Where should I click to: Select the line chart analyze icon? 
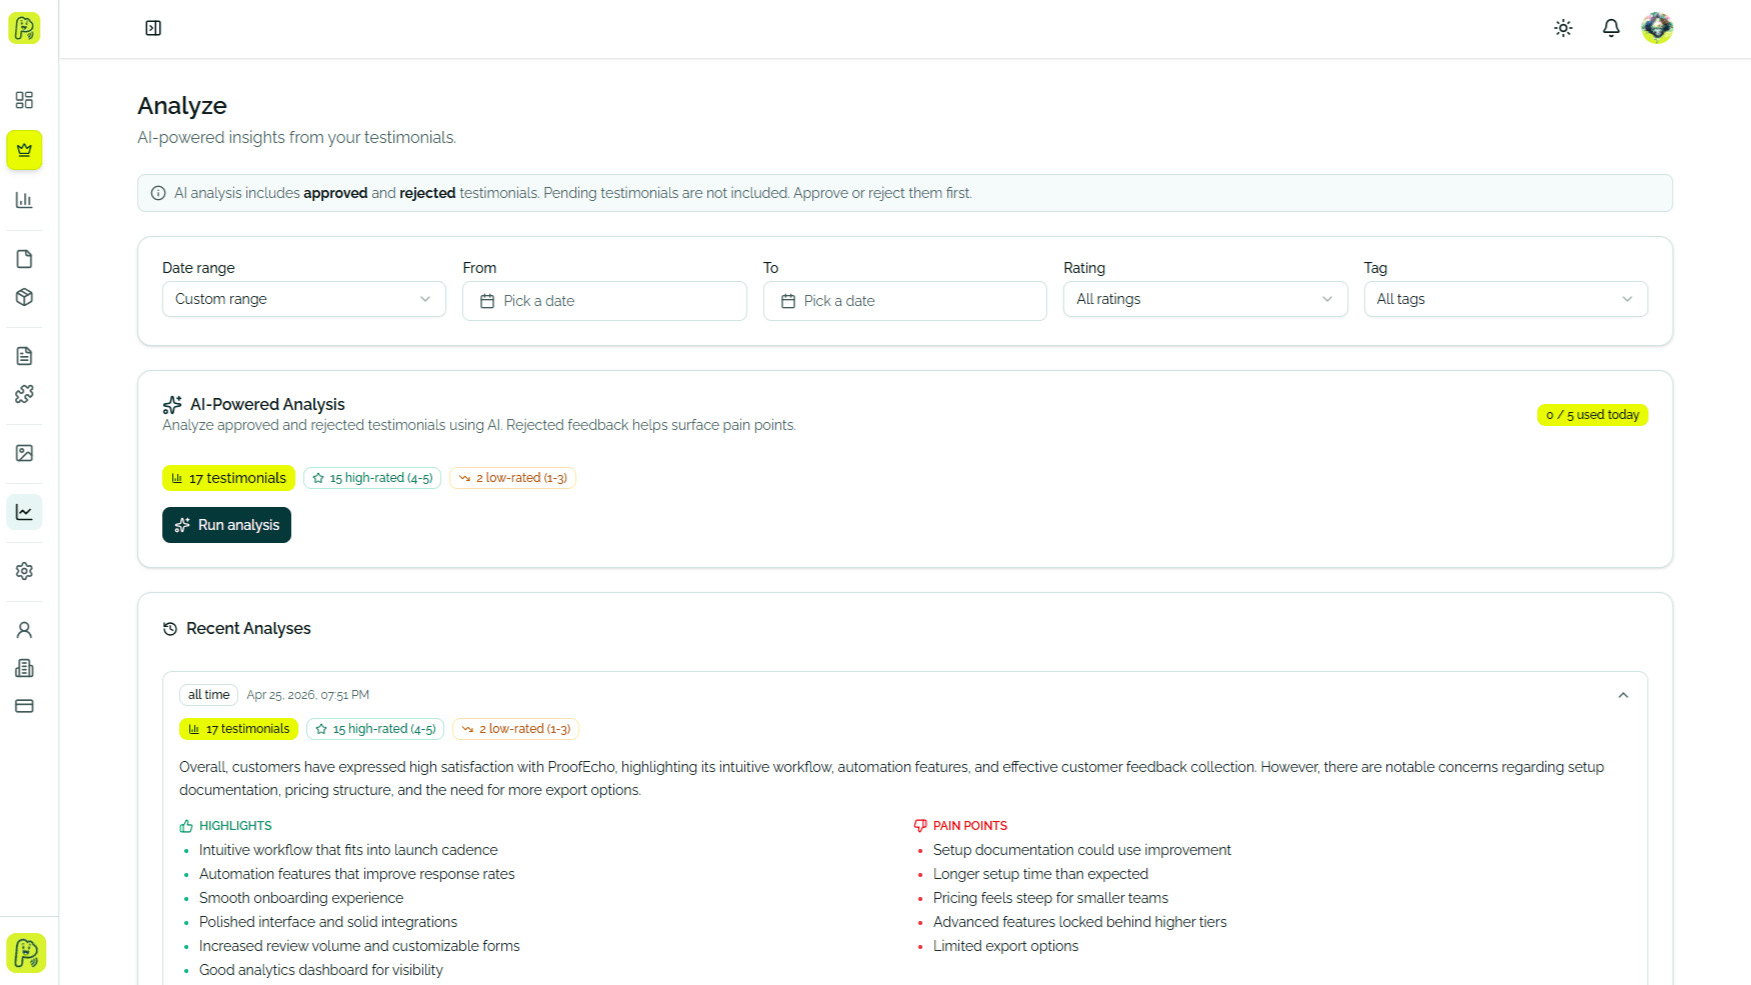24,512
